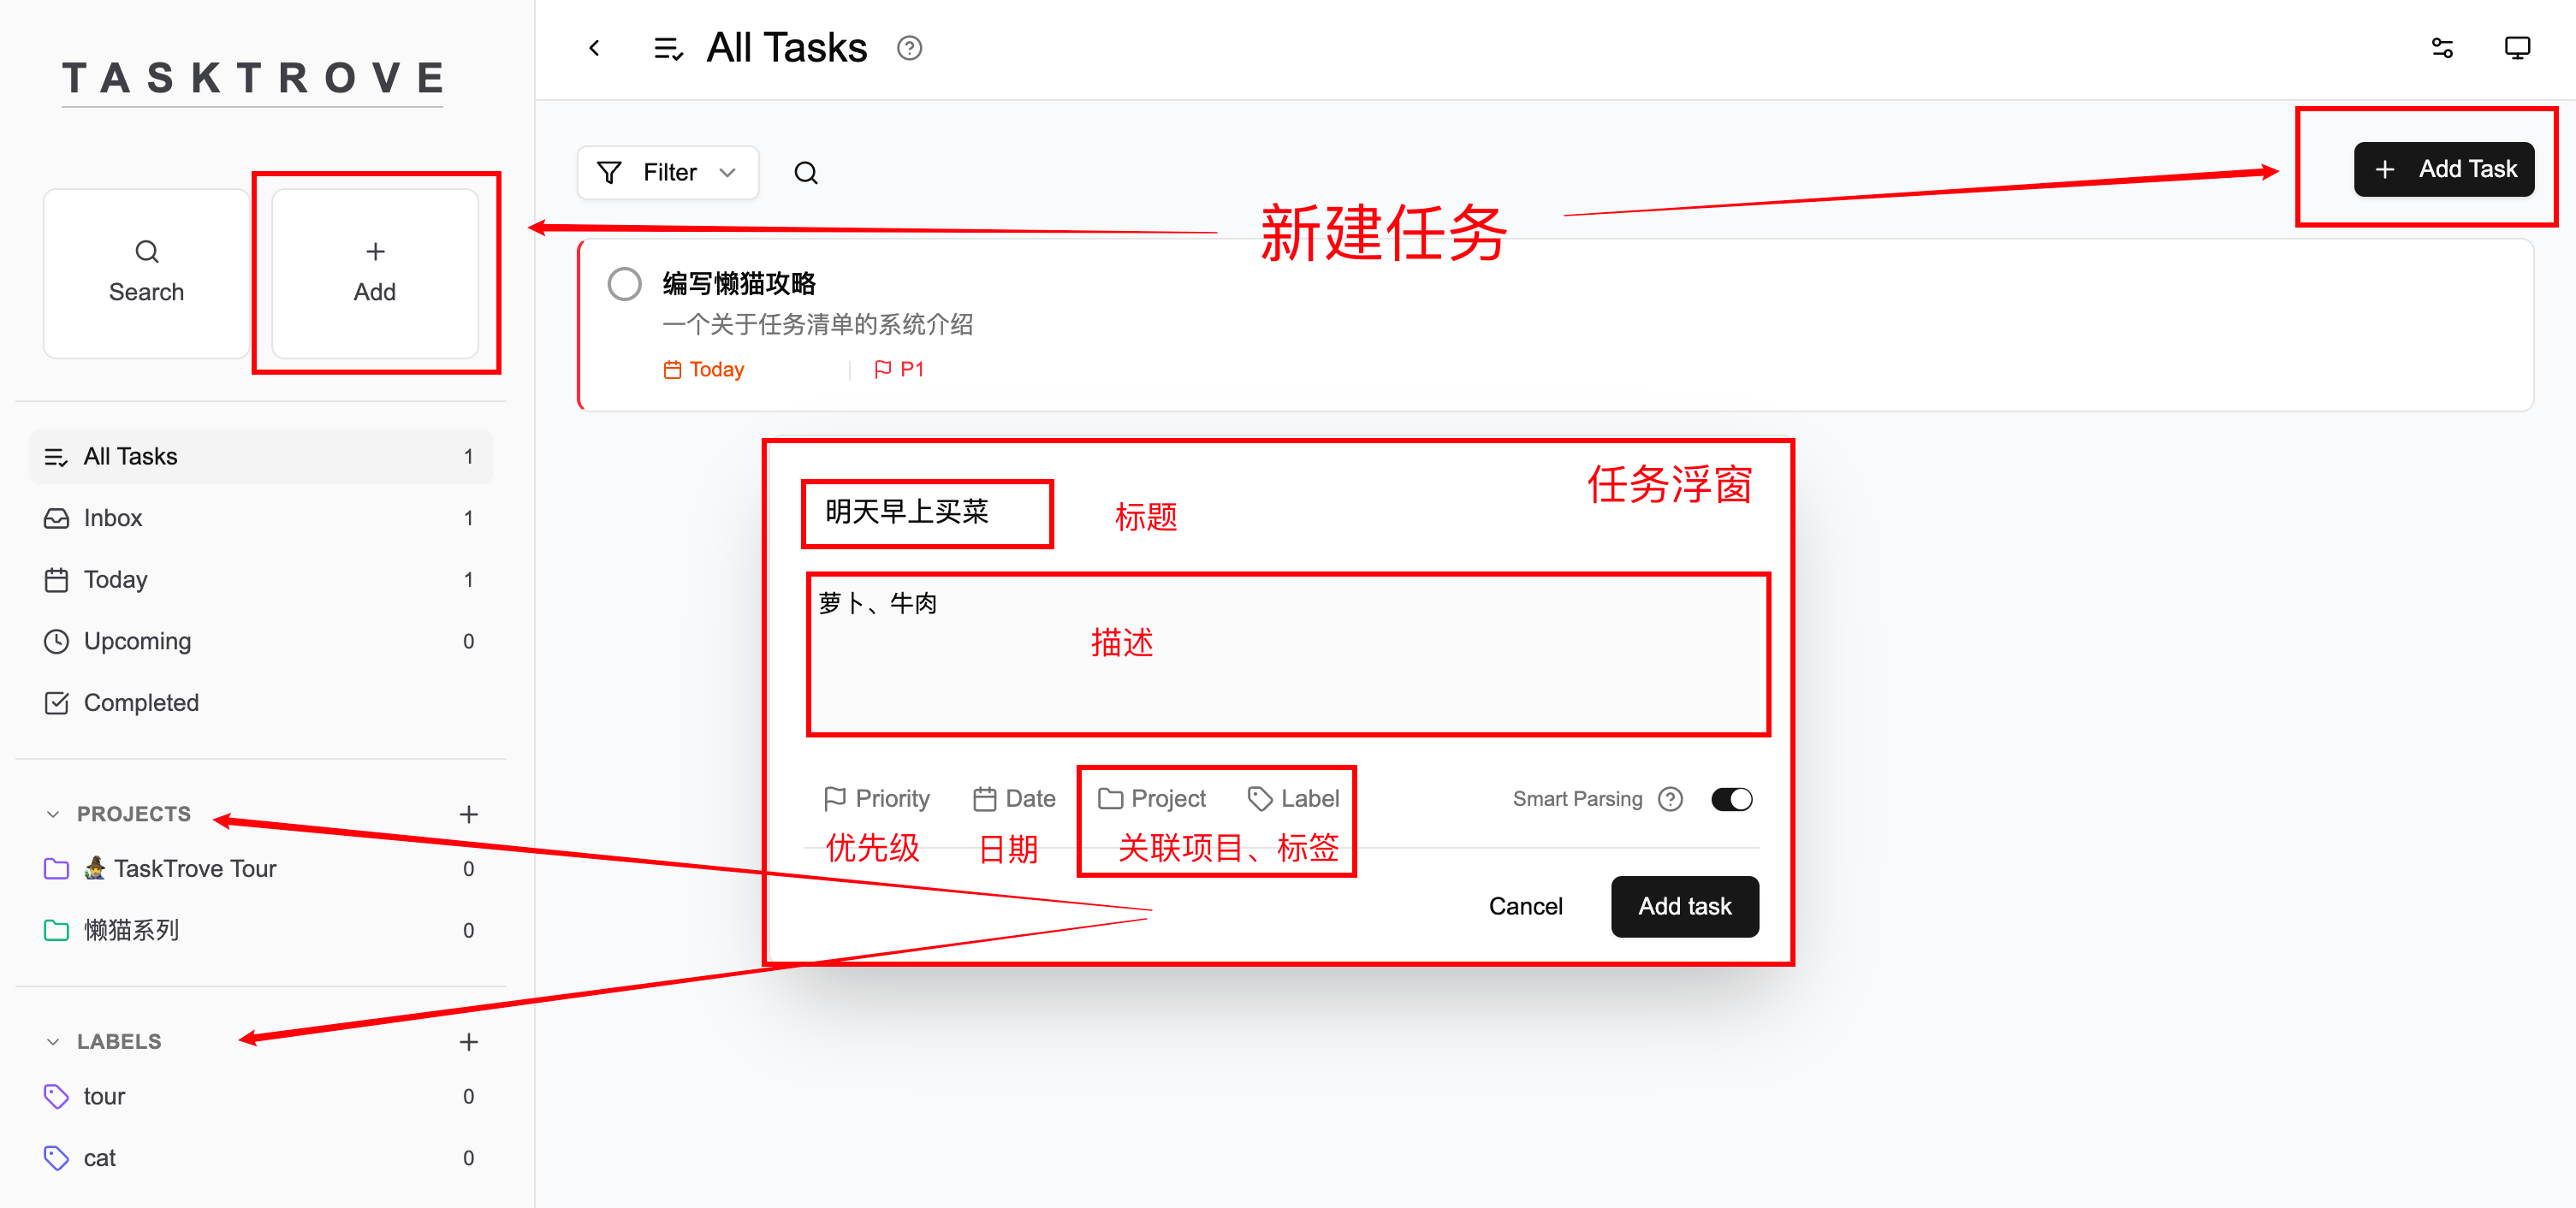Click the monitor display icon
This screenshot has width=2576, height=1208.
coord(2516,48)
